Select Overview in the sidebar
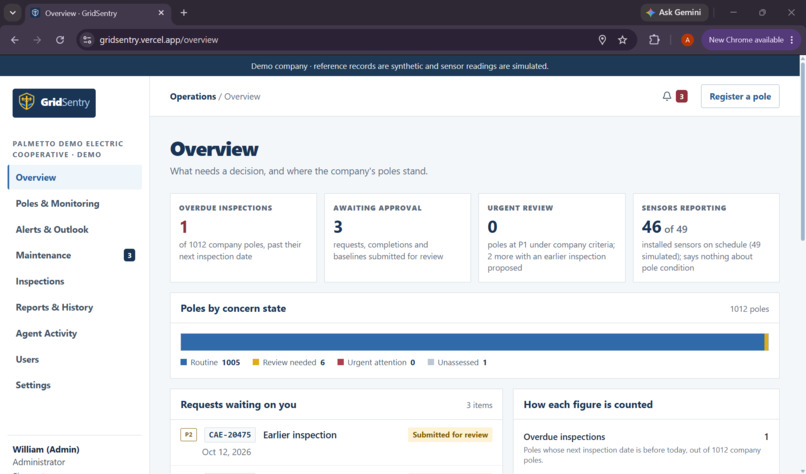 click(x=75, y=177)
